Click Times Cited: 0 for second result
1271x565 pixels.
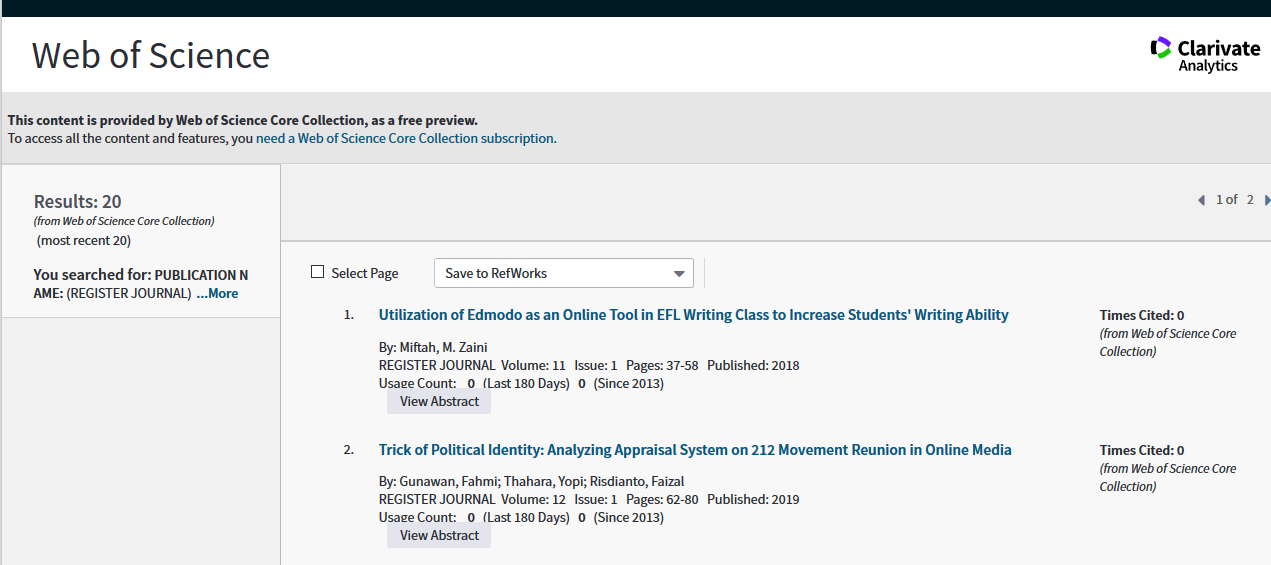click(1142, 450)
